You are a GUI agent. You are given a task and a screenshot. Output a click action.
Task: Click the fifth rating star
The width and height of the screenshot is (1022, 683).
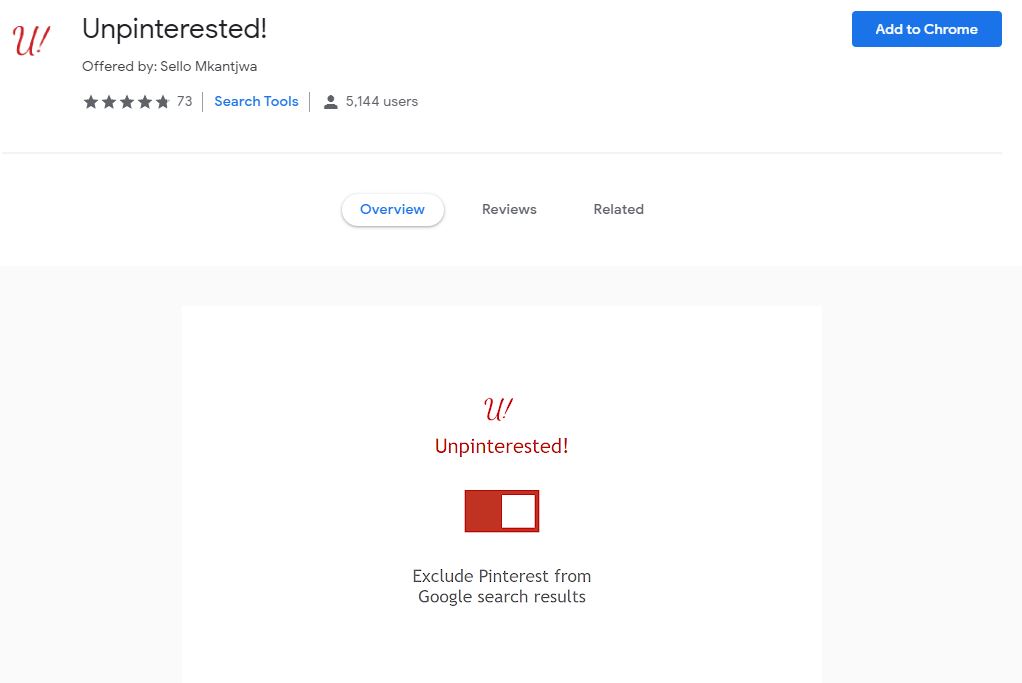pos(162,101)
